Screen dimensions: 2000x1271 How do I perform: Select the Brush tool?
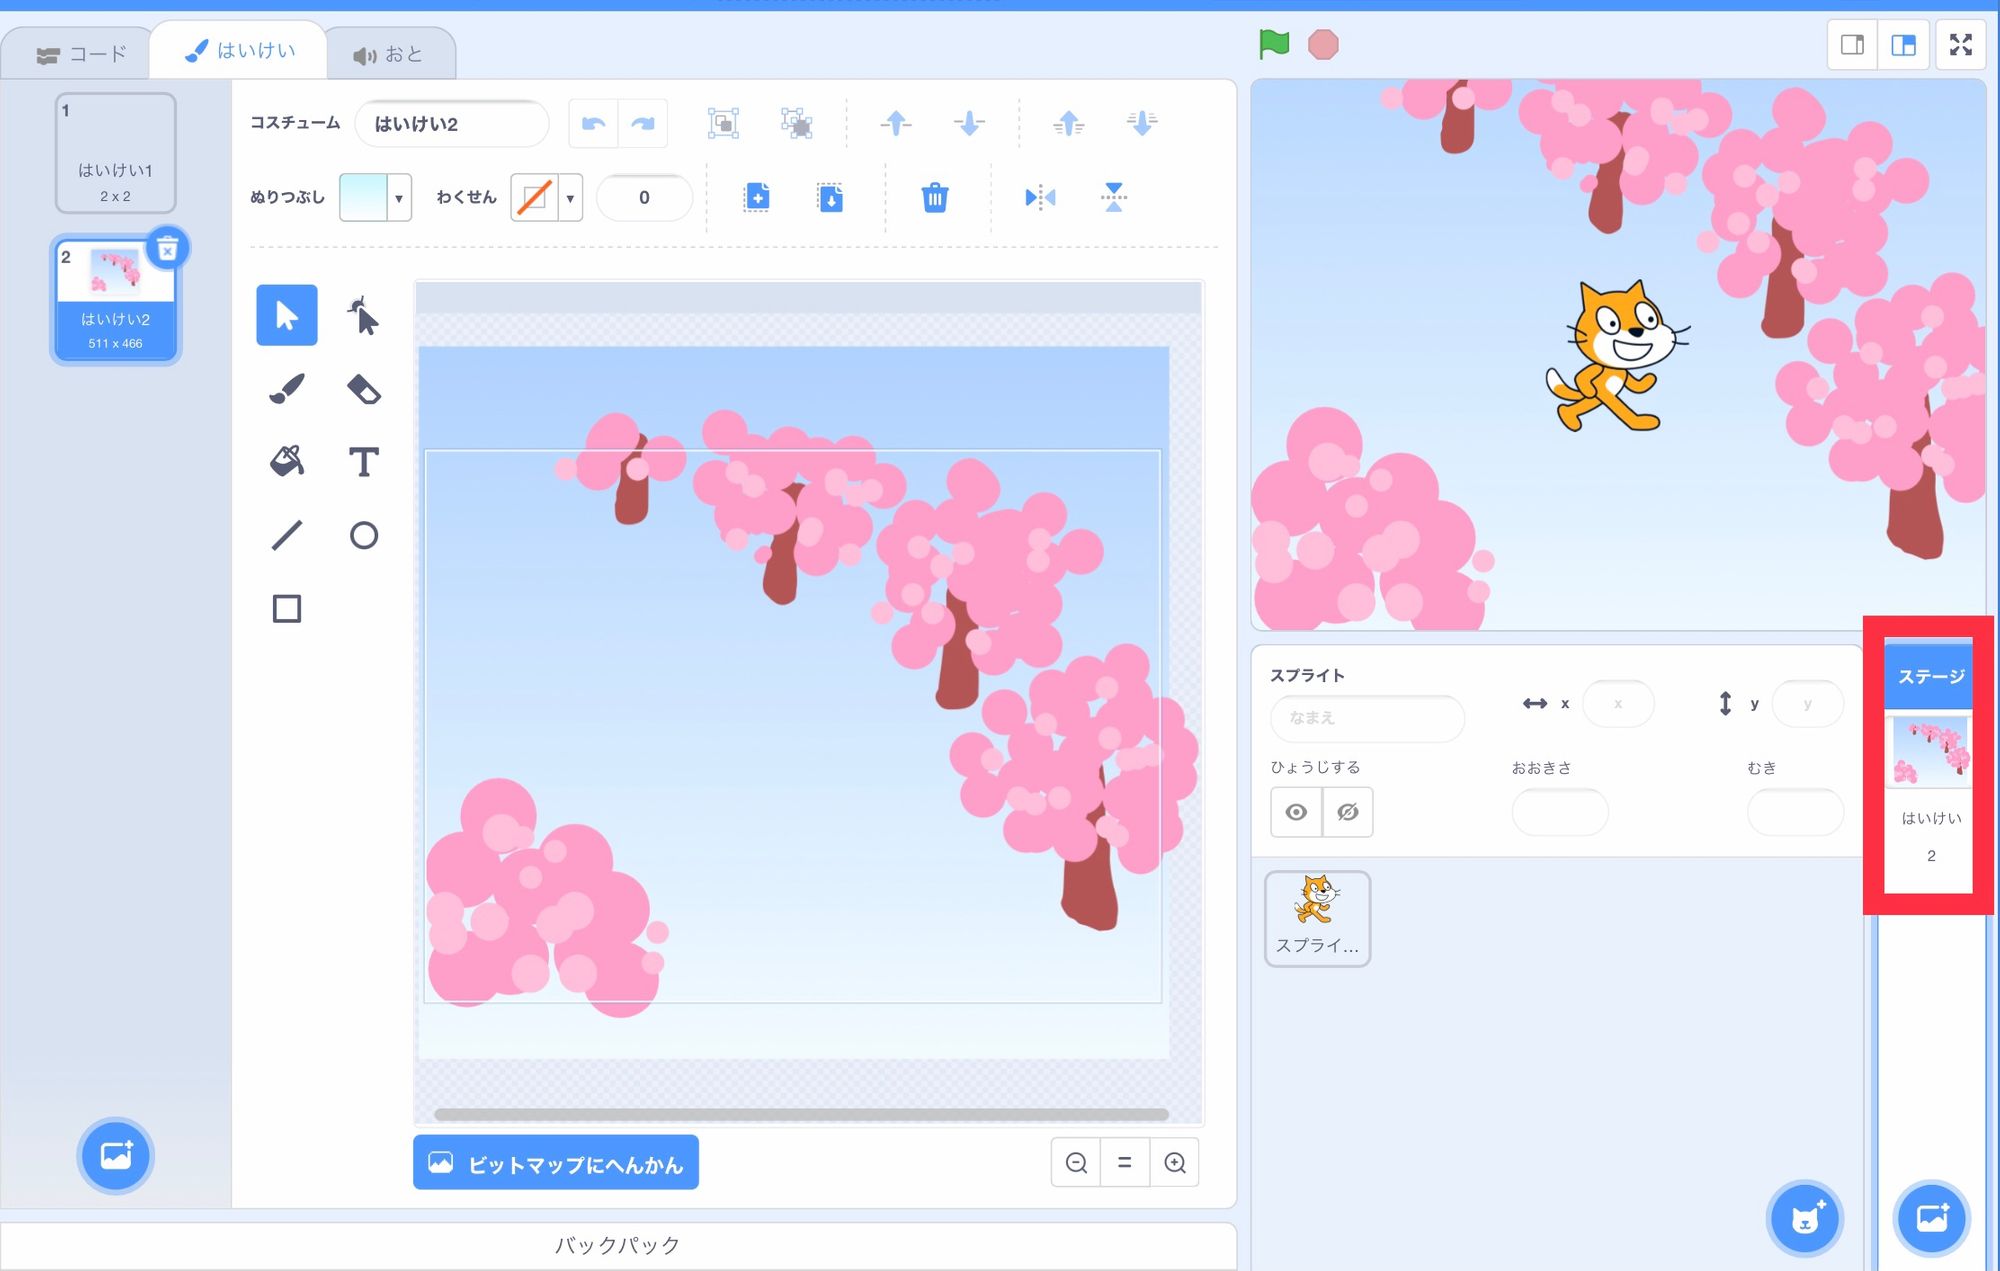[287, 389]
